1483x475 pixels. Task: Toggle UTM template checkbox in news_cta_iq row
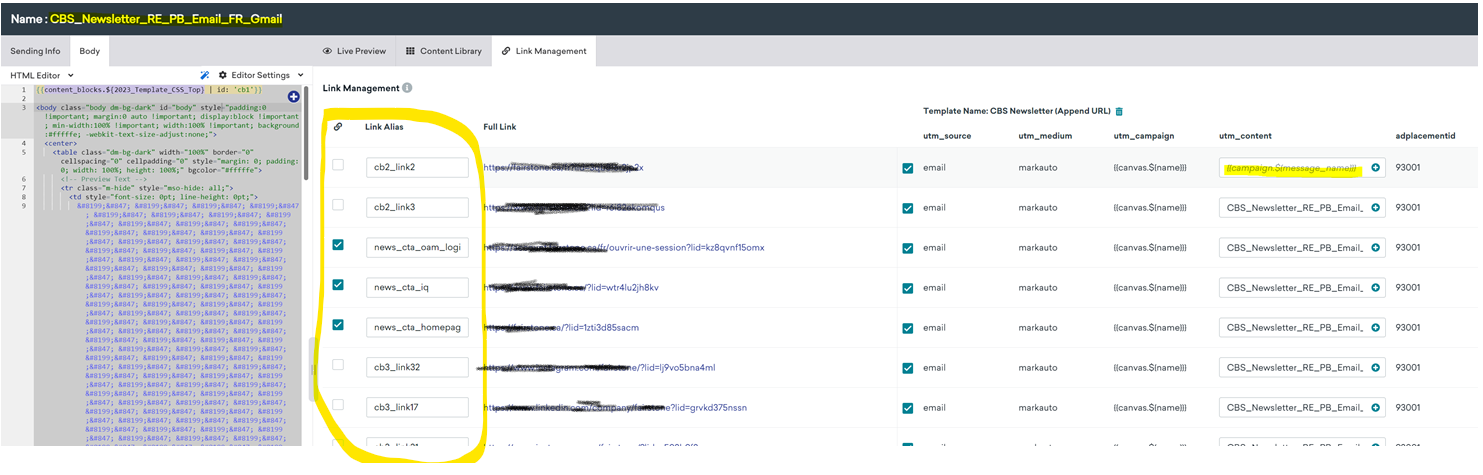click(x=907, y=288)
